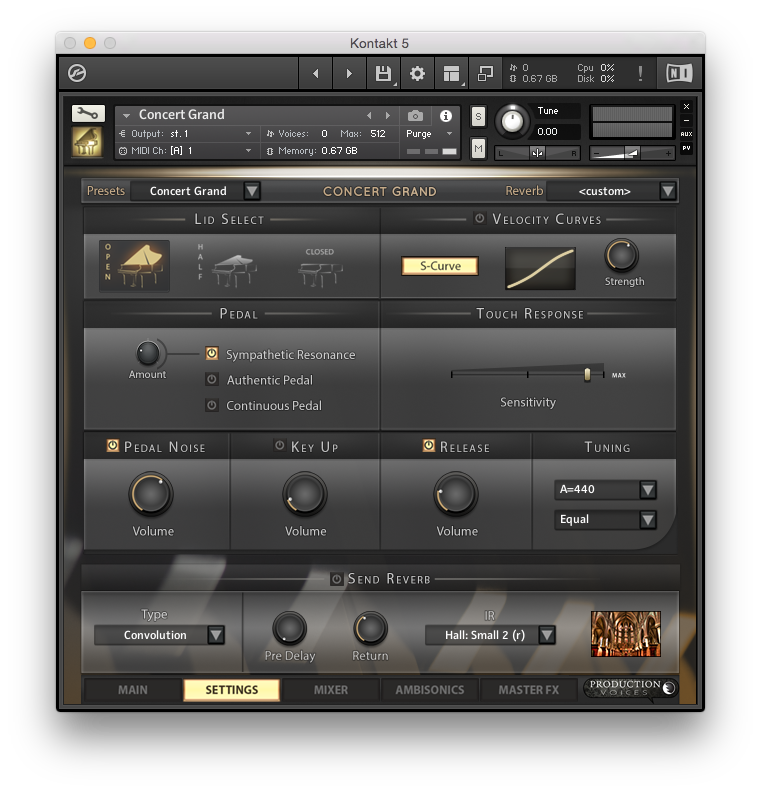Mute the Concert Grand instrument
The image size is (761, 792).
(478, 148)
